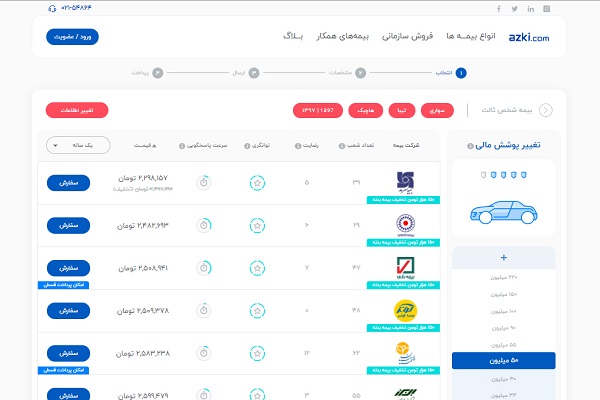This screenshot has width=600, height=400.
Task: Sort by the قیمت column header
Action: pyautogui.click(x=145, y=146)
